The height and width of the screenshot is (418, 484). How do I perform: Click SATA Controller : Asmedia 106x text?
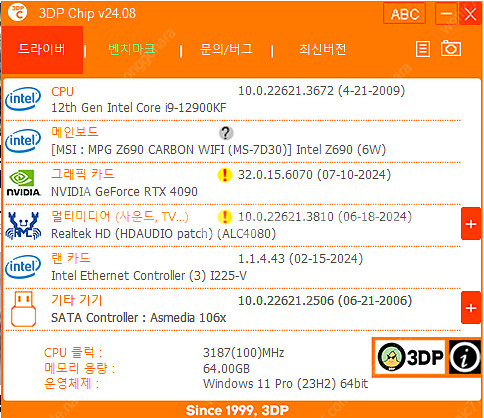point(139,318)
